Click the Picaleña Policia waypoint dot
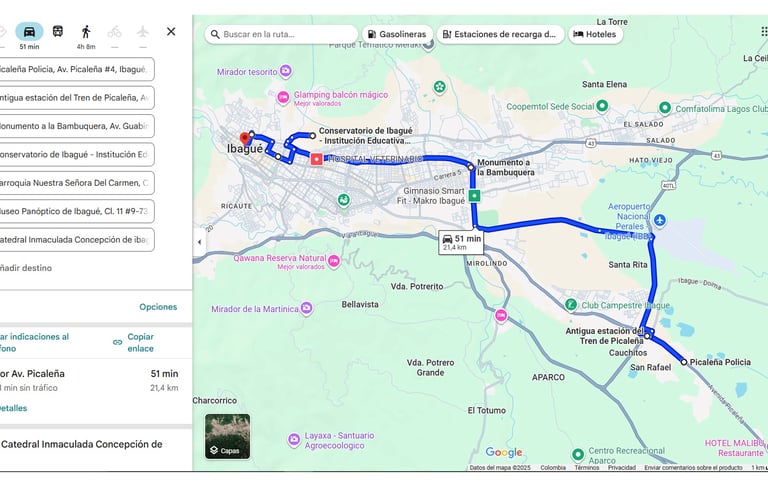The image size is (768, 487). [684, 362]
